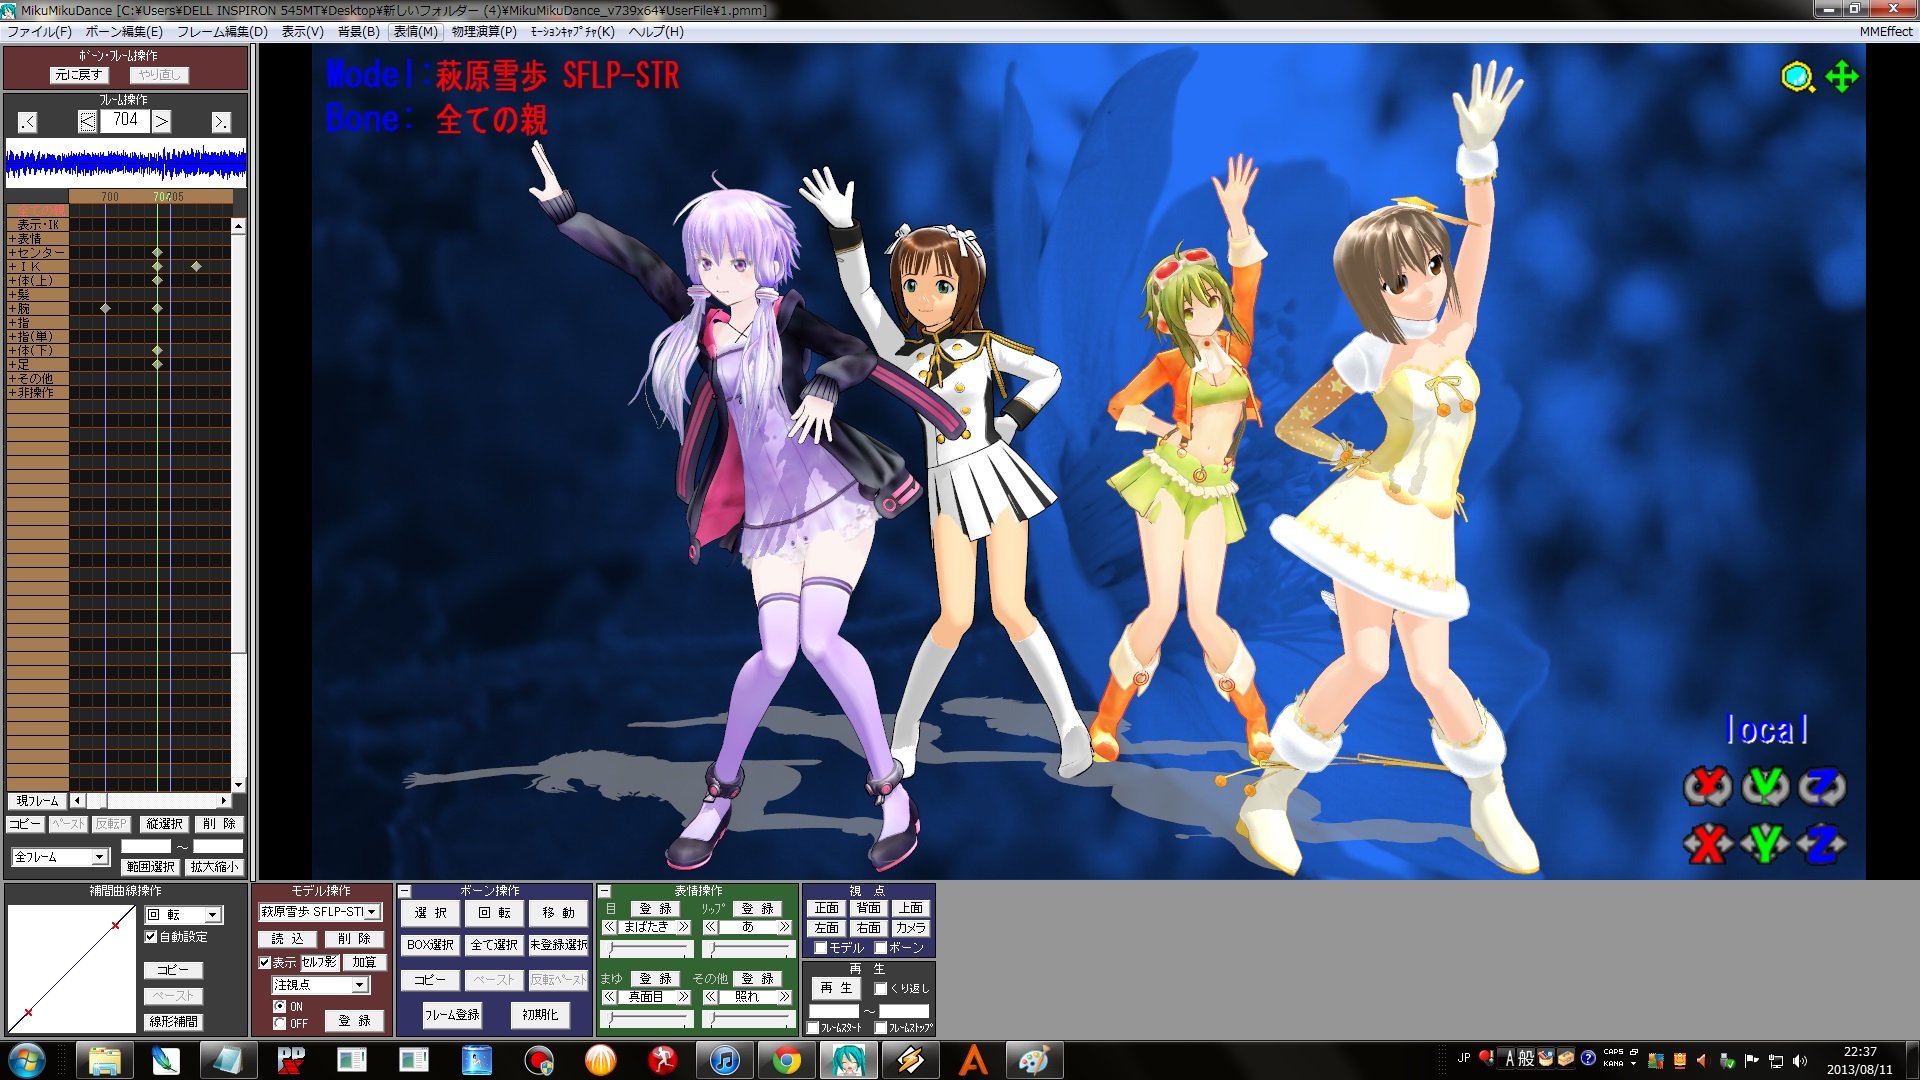
Task: Click the 初期化 reset button
Action: (540, 1015)
